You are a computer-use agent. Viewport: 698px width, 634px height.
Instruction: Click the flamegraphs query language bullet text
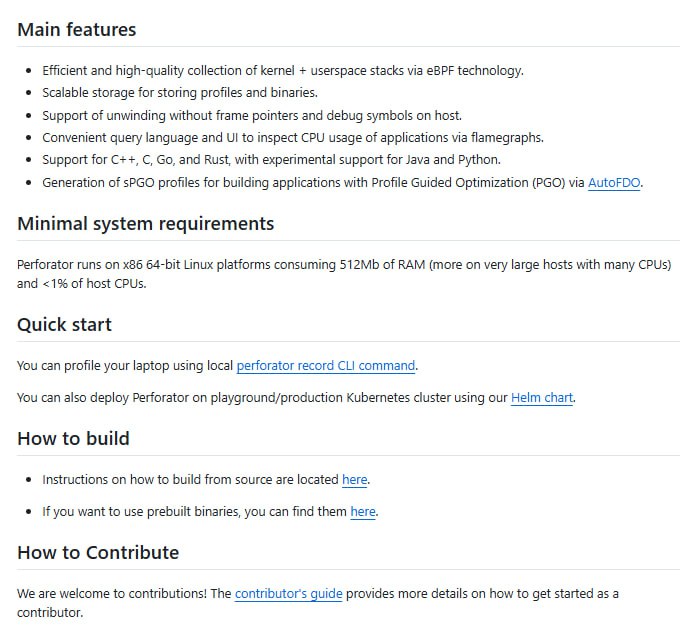pos(292,138)
